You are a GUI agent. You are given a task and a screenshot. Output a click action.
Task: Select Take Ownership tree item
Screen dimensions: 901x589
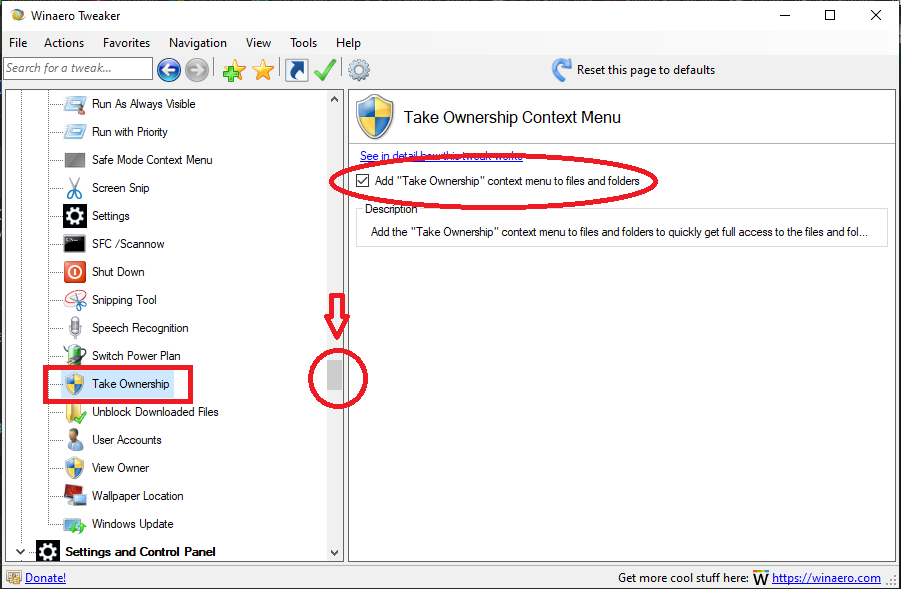[131, 384]
